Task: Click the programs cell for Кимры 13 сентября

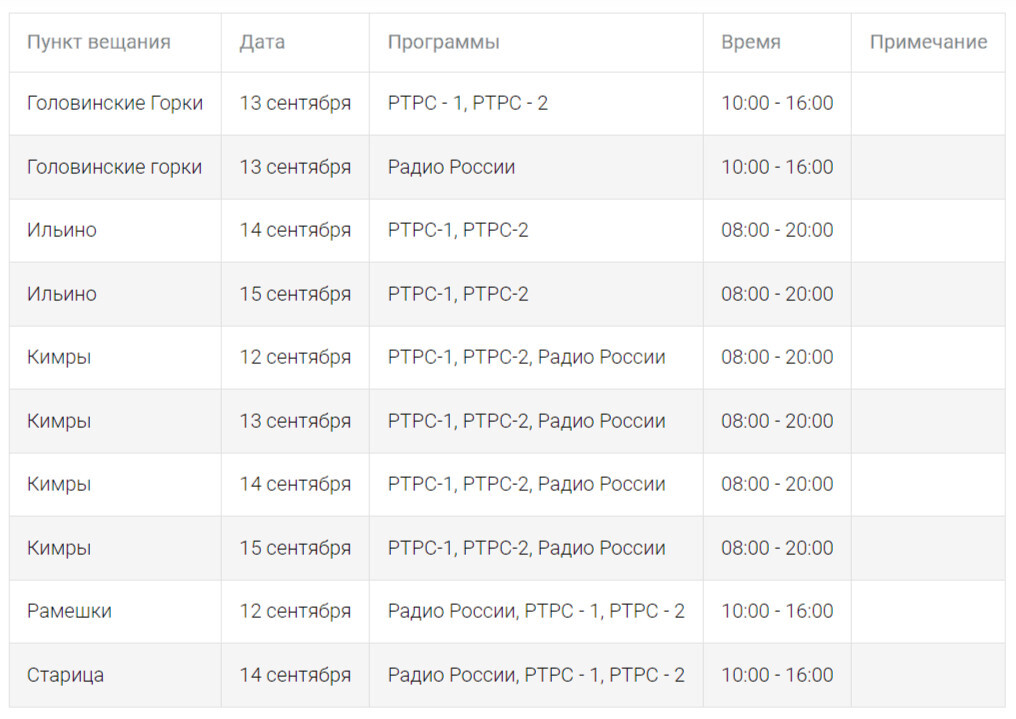Action: [526, 421]
